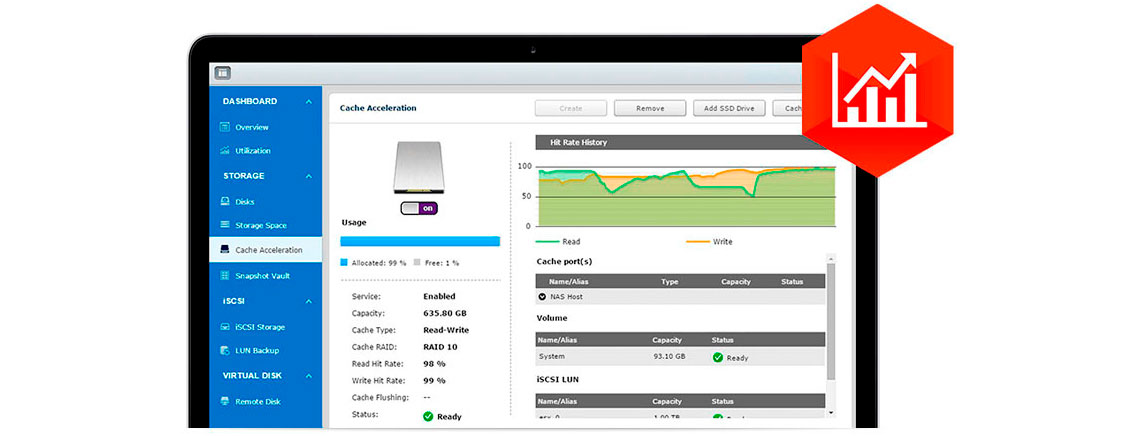Collapse the VIRTUAL DISK section chevron

(x=309, y=376)
